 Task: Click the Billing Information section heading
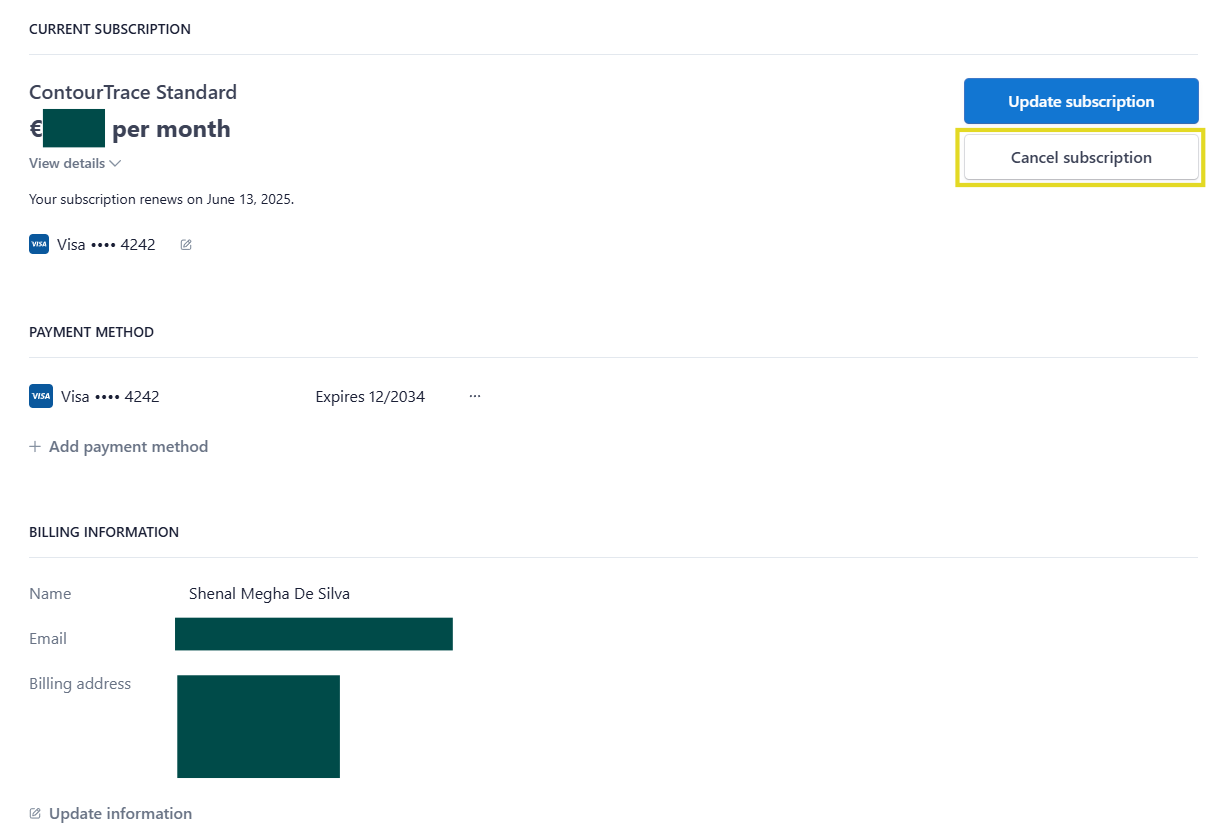pos(104,532)
